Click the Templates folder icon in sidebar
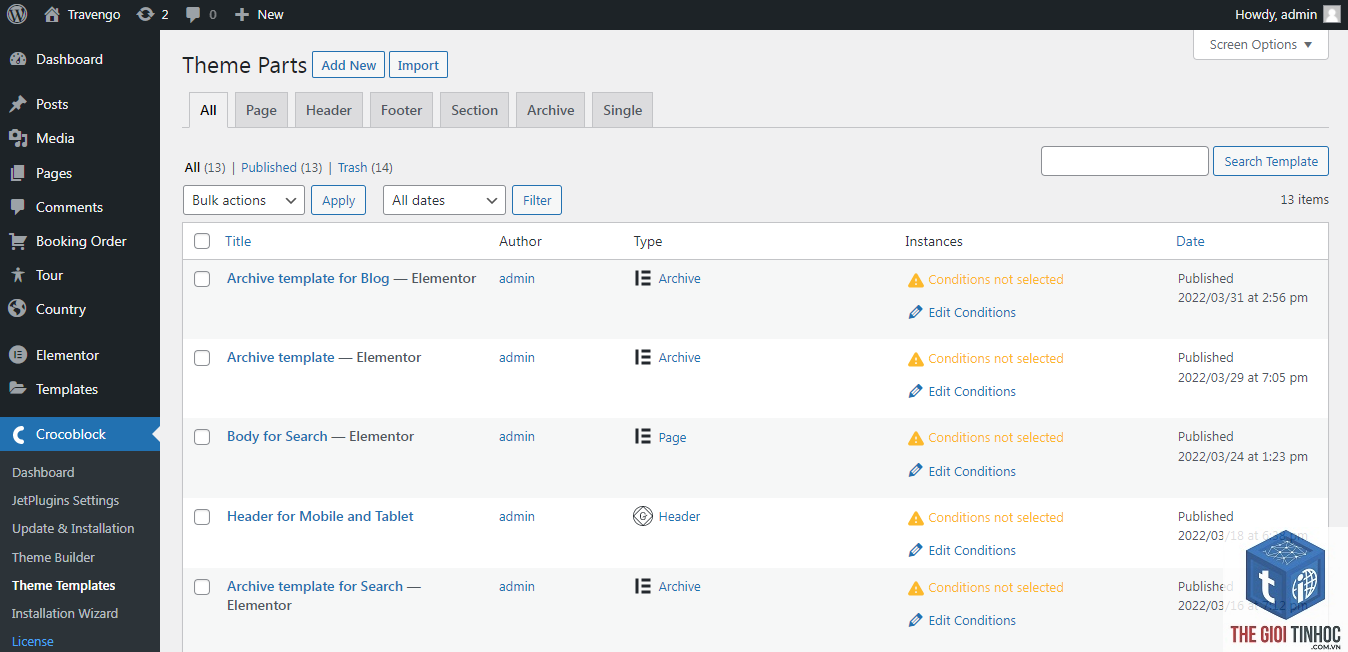The width and height of the screenshot is (1348, 652). click(17, 389)
